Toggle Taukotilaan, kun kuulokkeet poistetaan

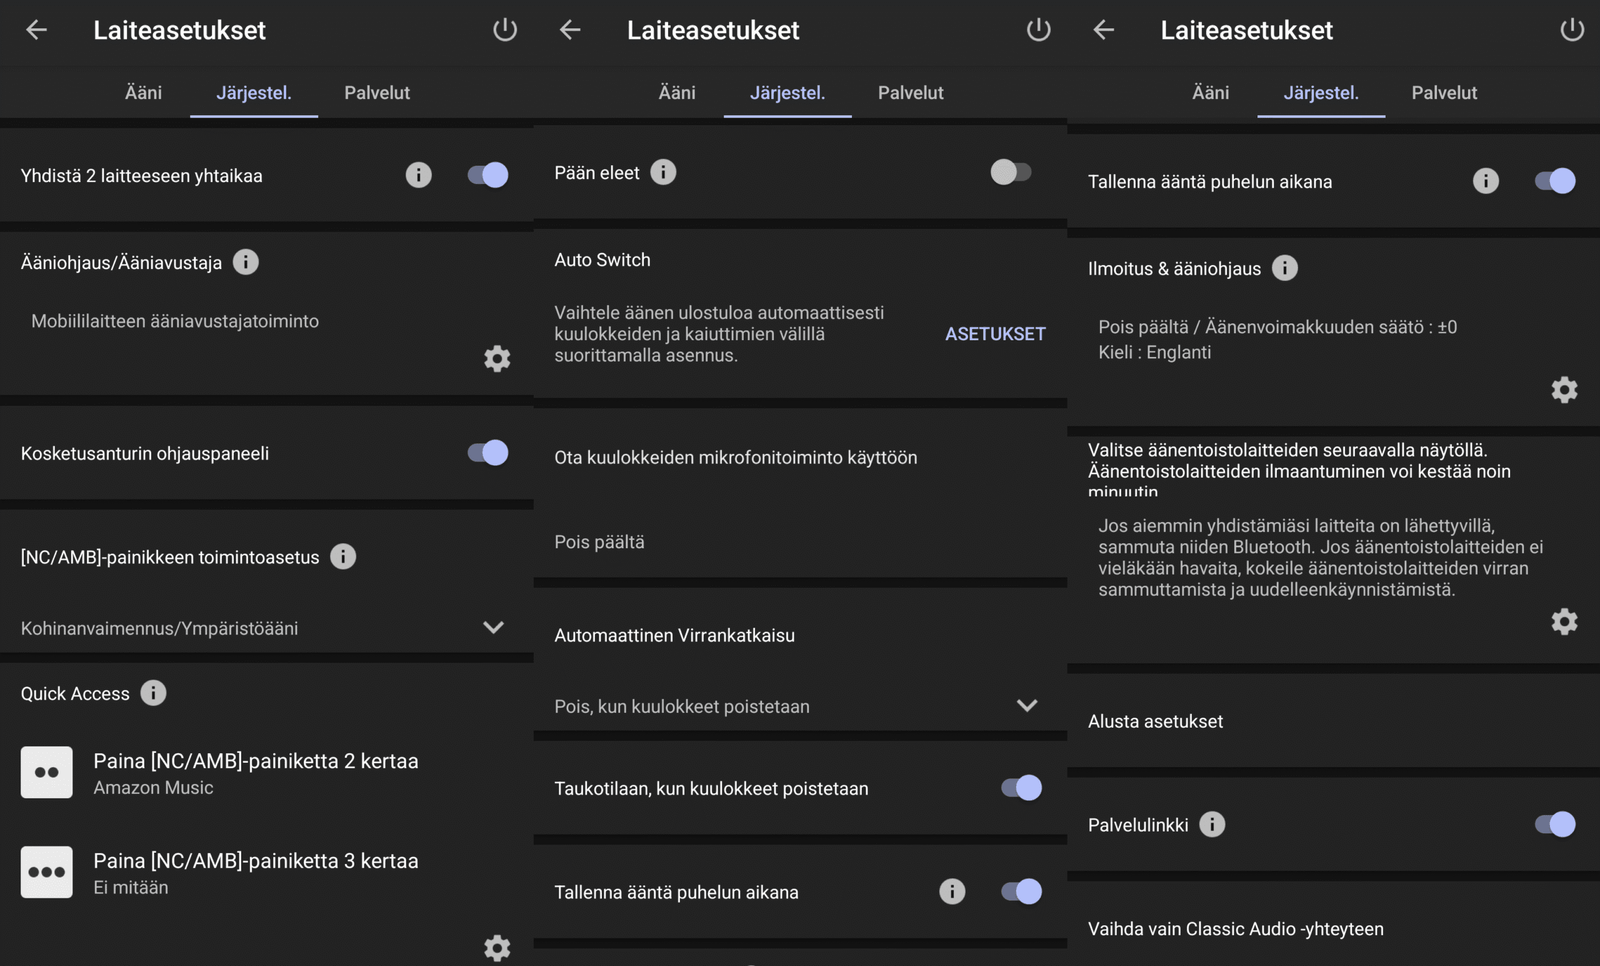pos(1021,789)
